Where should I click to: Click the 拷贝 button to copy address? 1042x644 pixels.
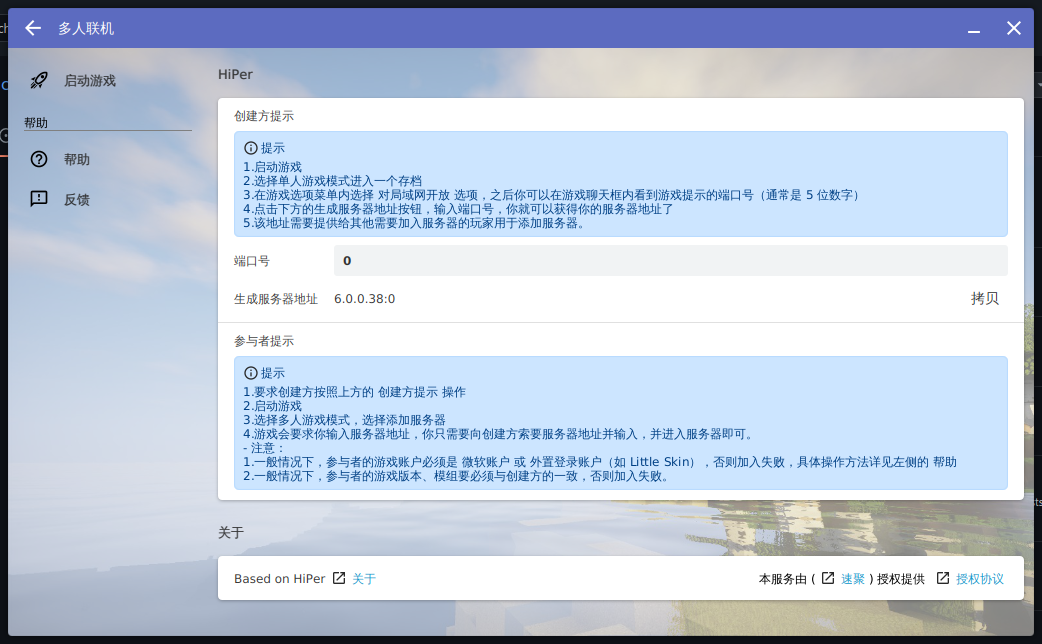(x=984, y=298)
